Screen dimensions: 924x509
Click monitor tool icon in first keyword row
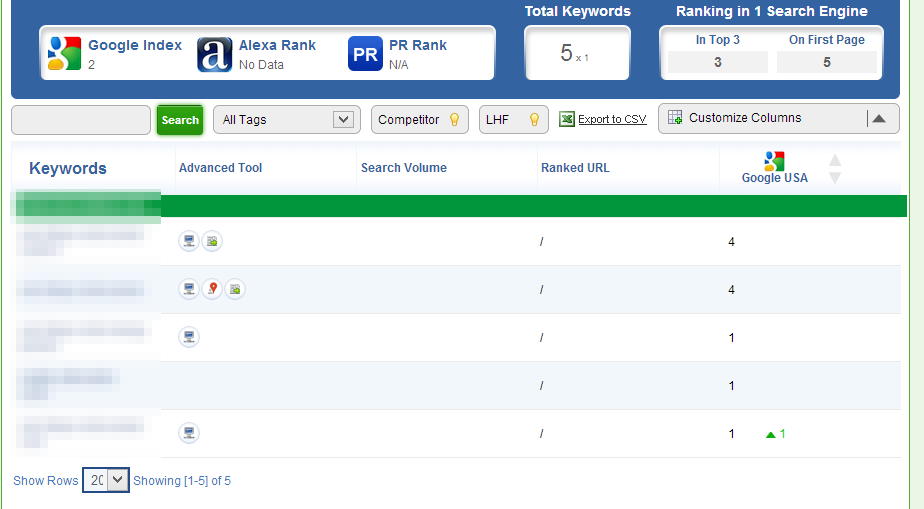point(189,241)
